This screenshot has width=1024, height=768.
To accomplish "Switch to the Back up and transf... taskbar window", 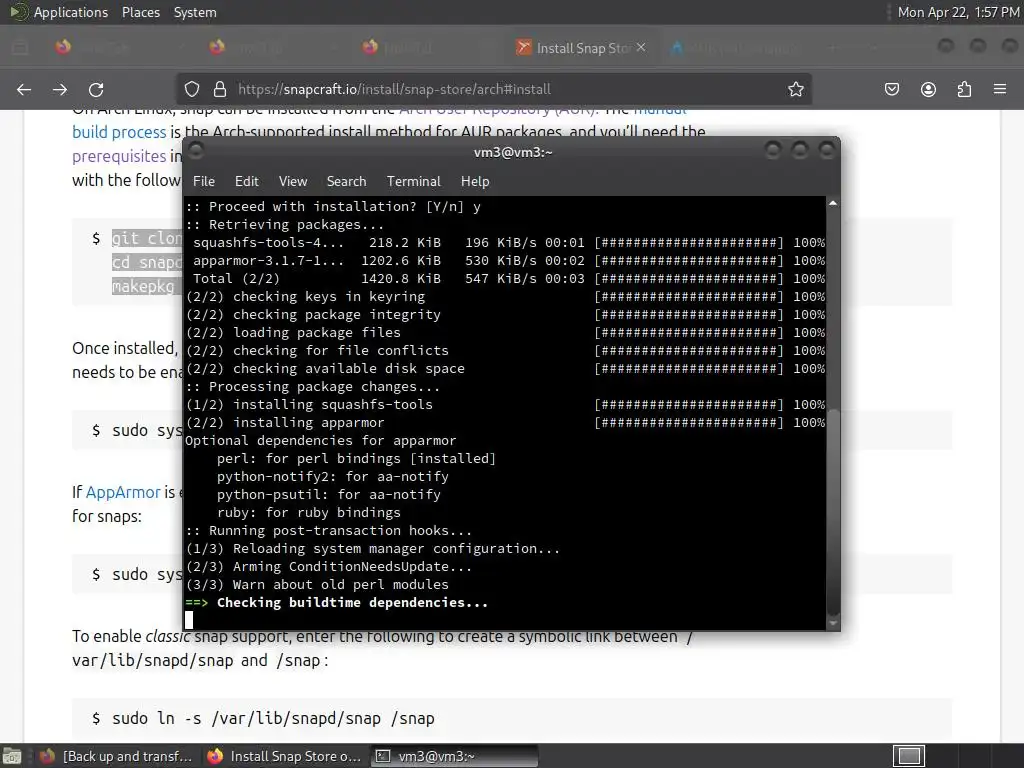I will click(x=118, y=756).
